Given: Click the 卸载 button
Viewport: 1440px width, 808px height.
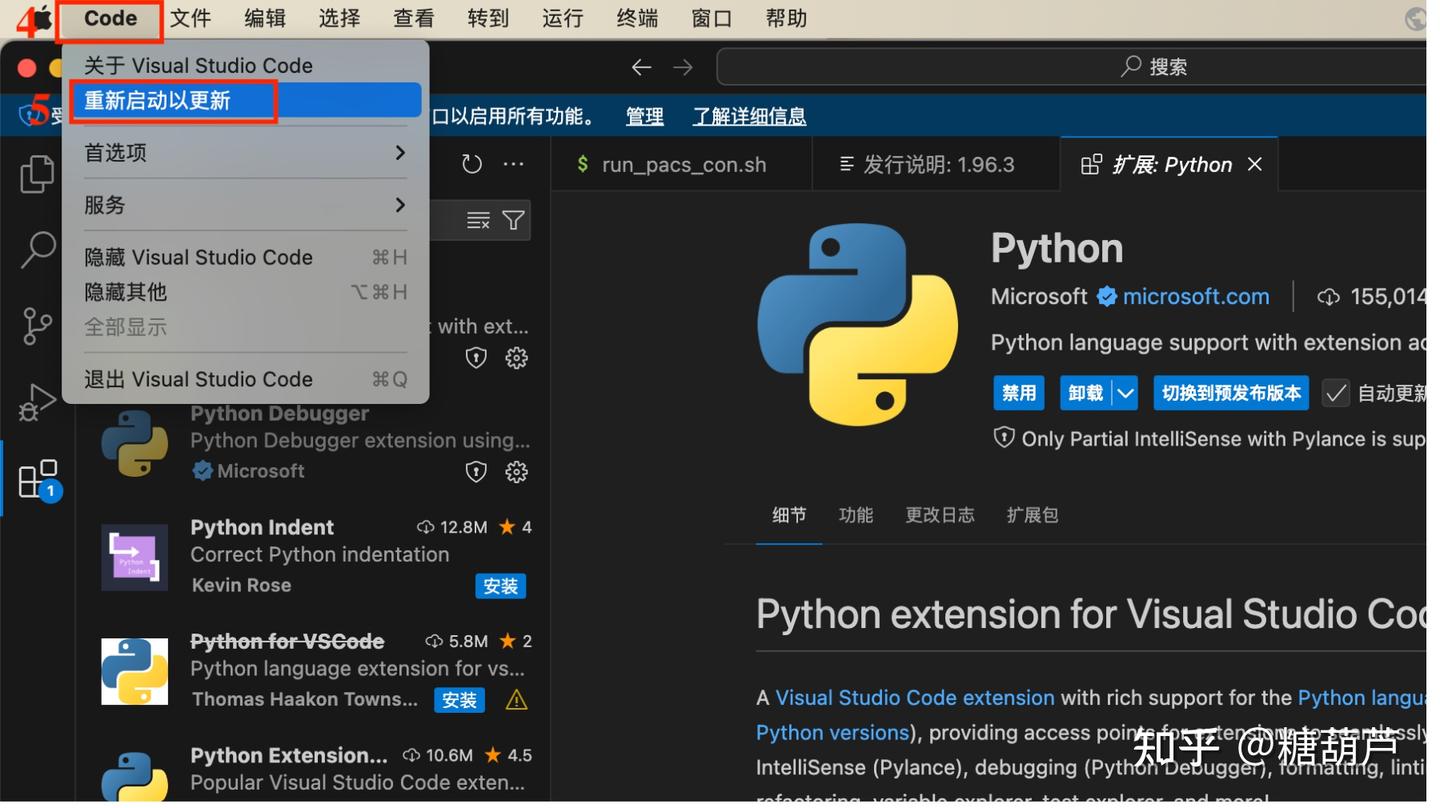Looking at the screenshot, I should click(x=1086, y=393).
